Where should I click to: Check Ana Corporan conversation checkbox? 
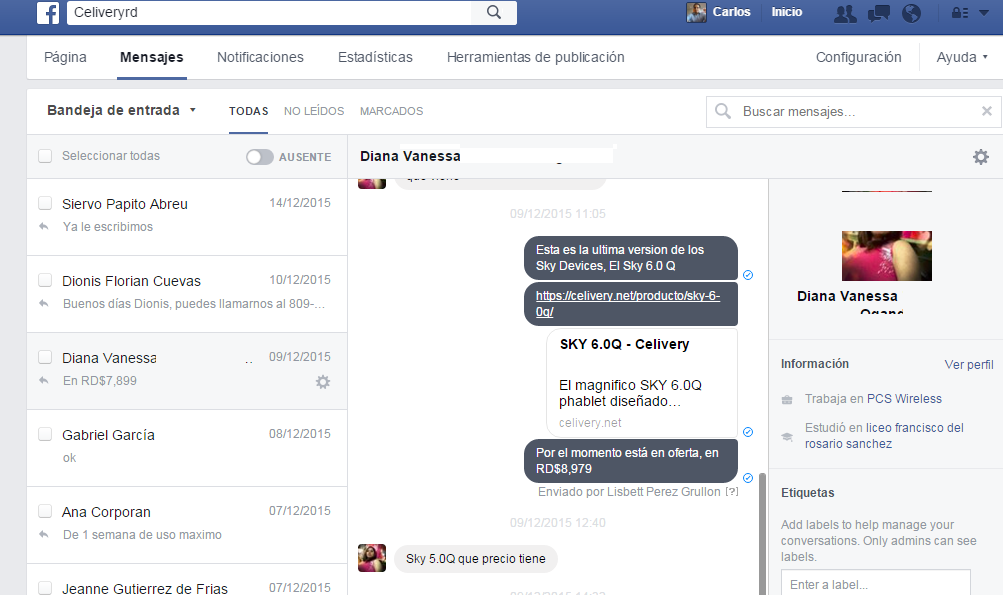[x=45, y=511]
